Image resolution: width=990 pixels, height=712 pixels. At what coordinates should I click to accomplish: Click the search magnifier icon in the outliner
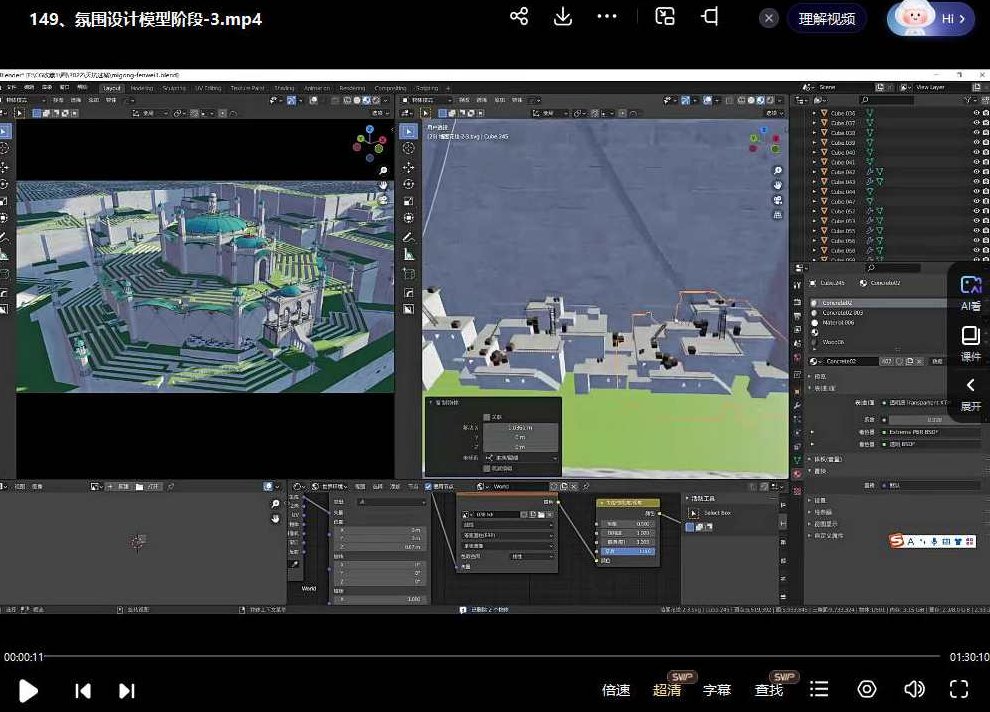865,99
